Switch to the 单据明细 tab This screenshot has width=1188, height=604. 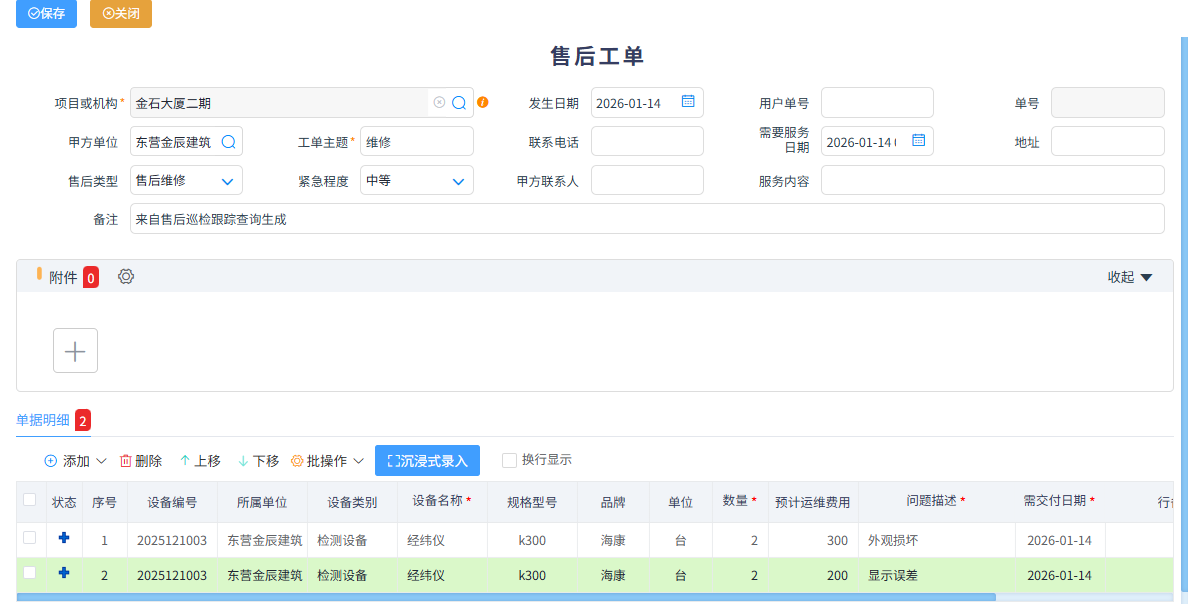click(42, 422)
